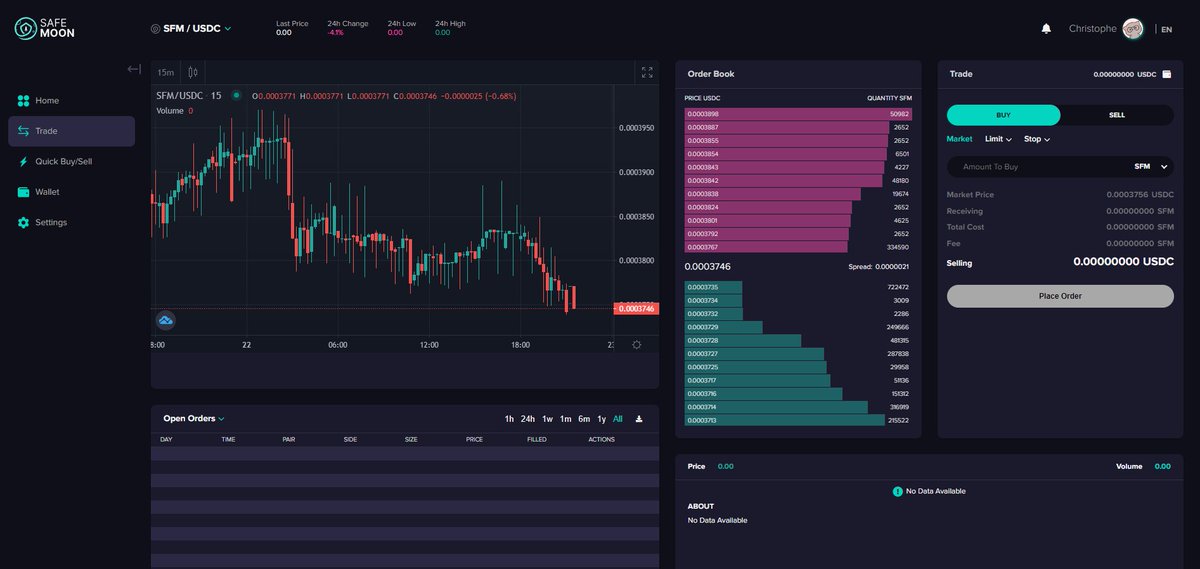
Task: Click the green market status dot on chart
Action: tap(236, 96)
